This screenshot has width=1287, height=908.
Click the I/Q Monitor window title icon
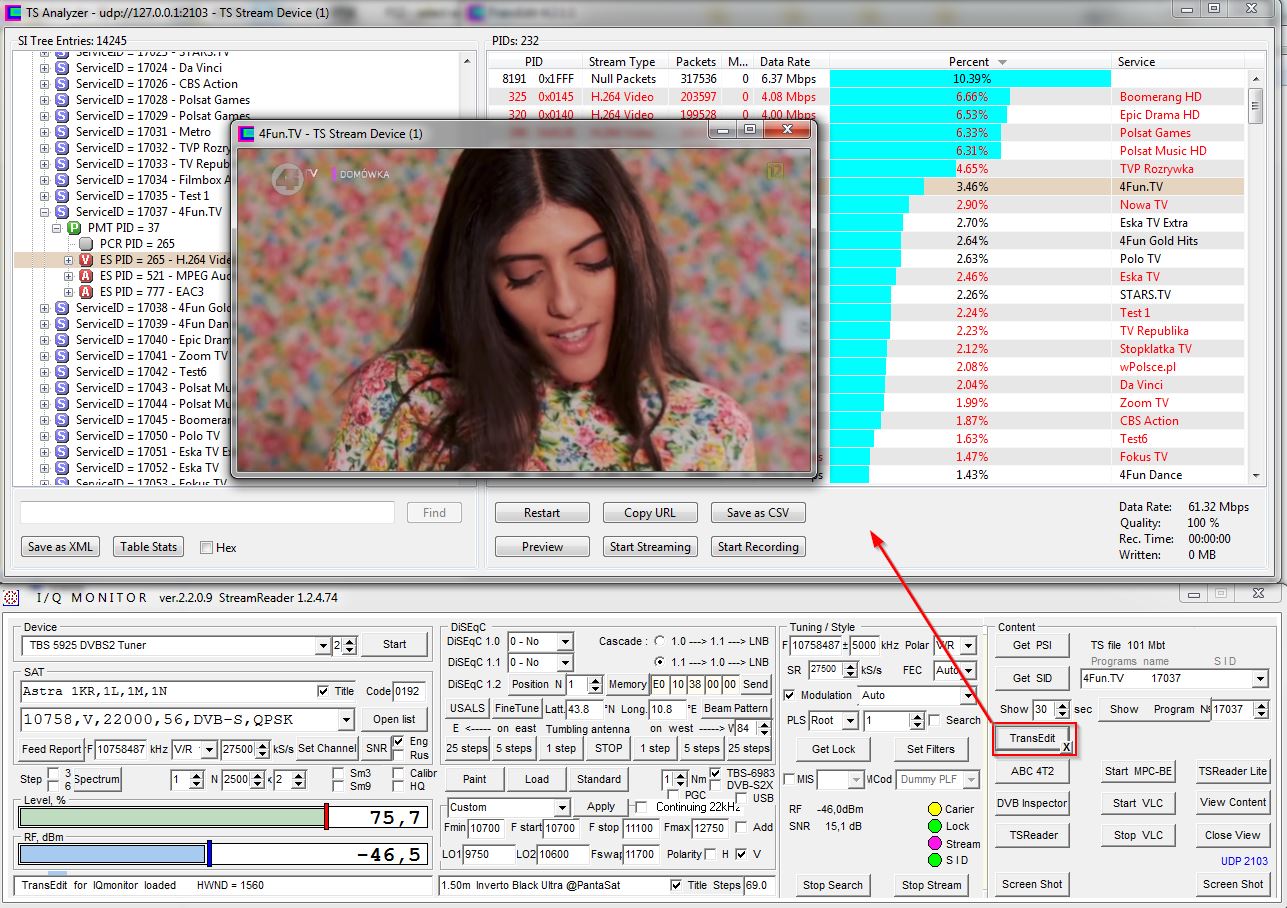pos(12,597)
